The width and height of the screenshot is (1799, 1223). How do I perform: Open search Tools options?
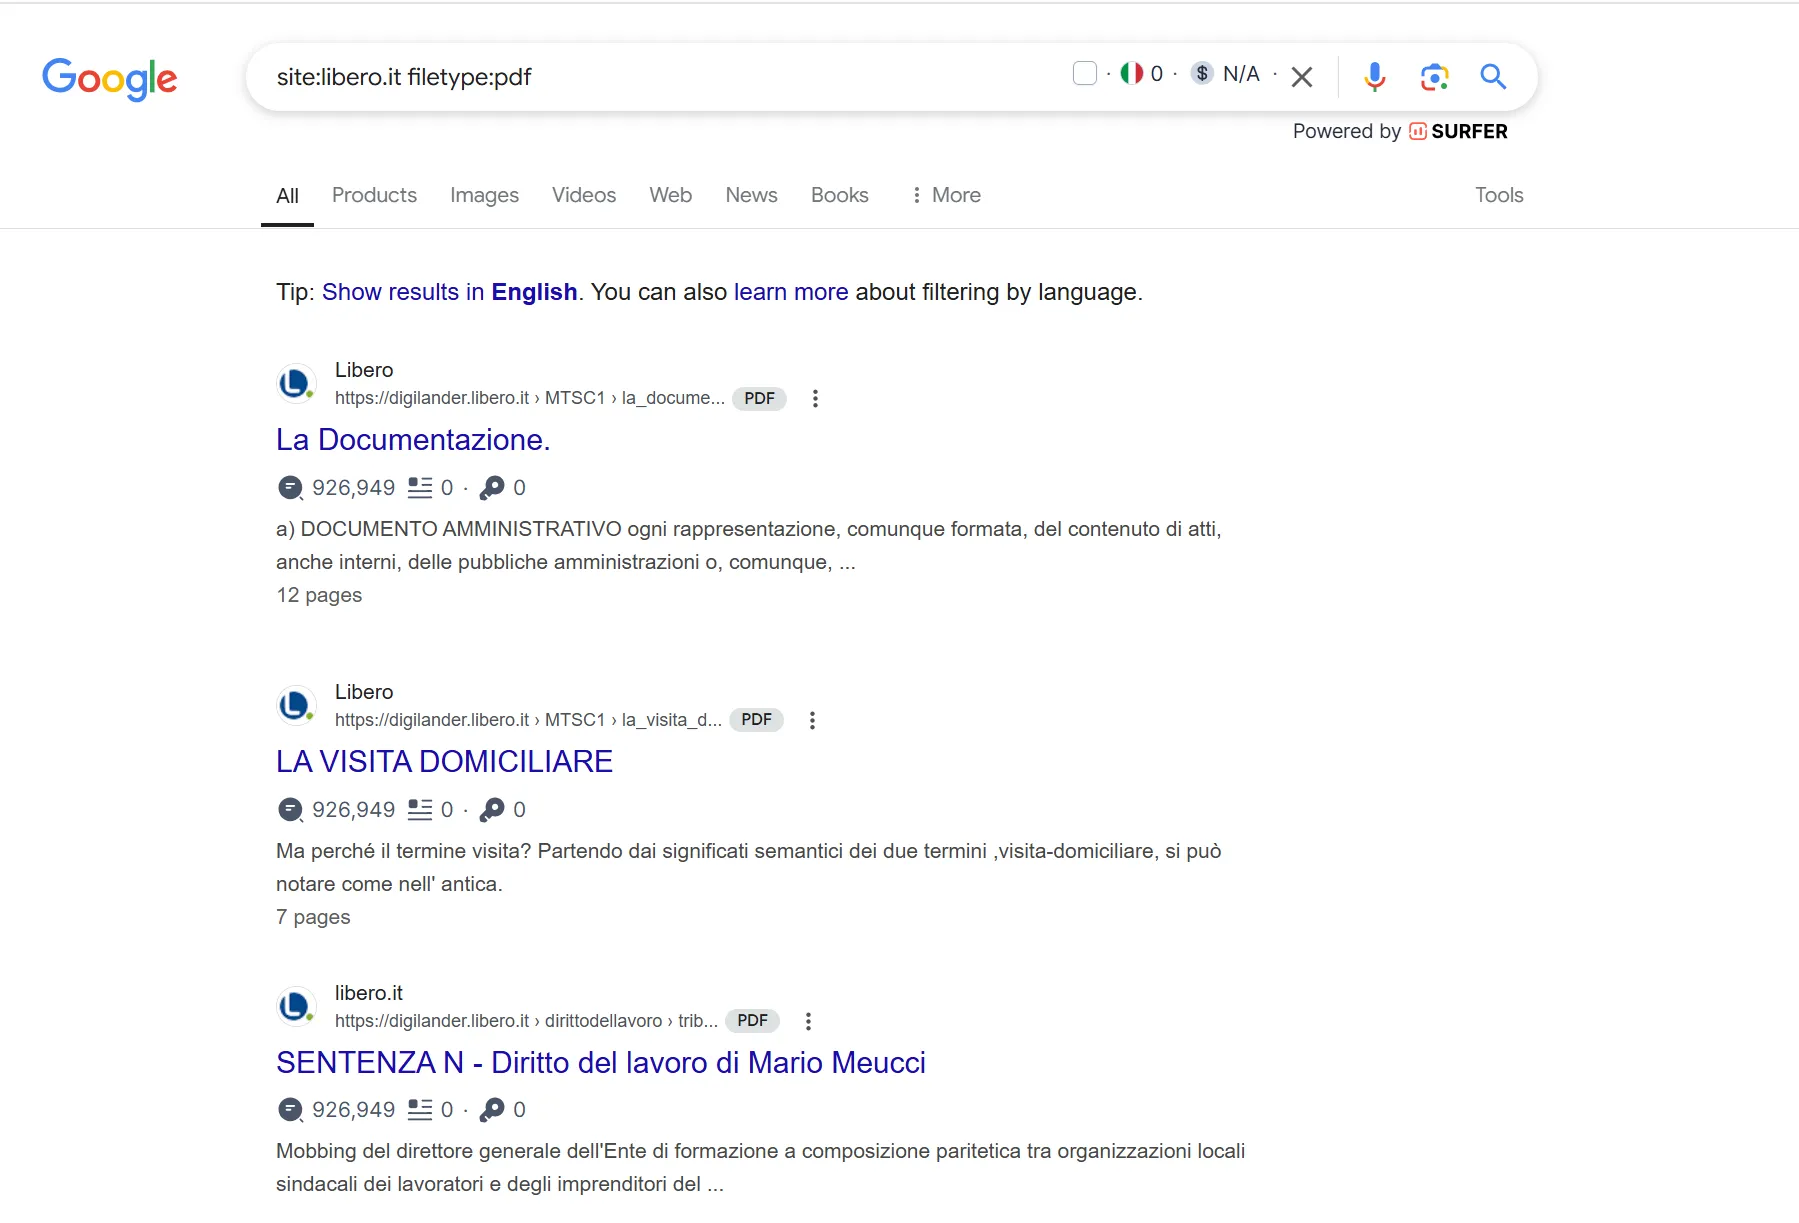tap(1499, 195)
